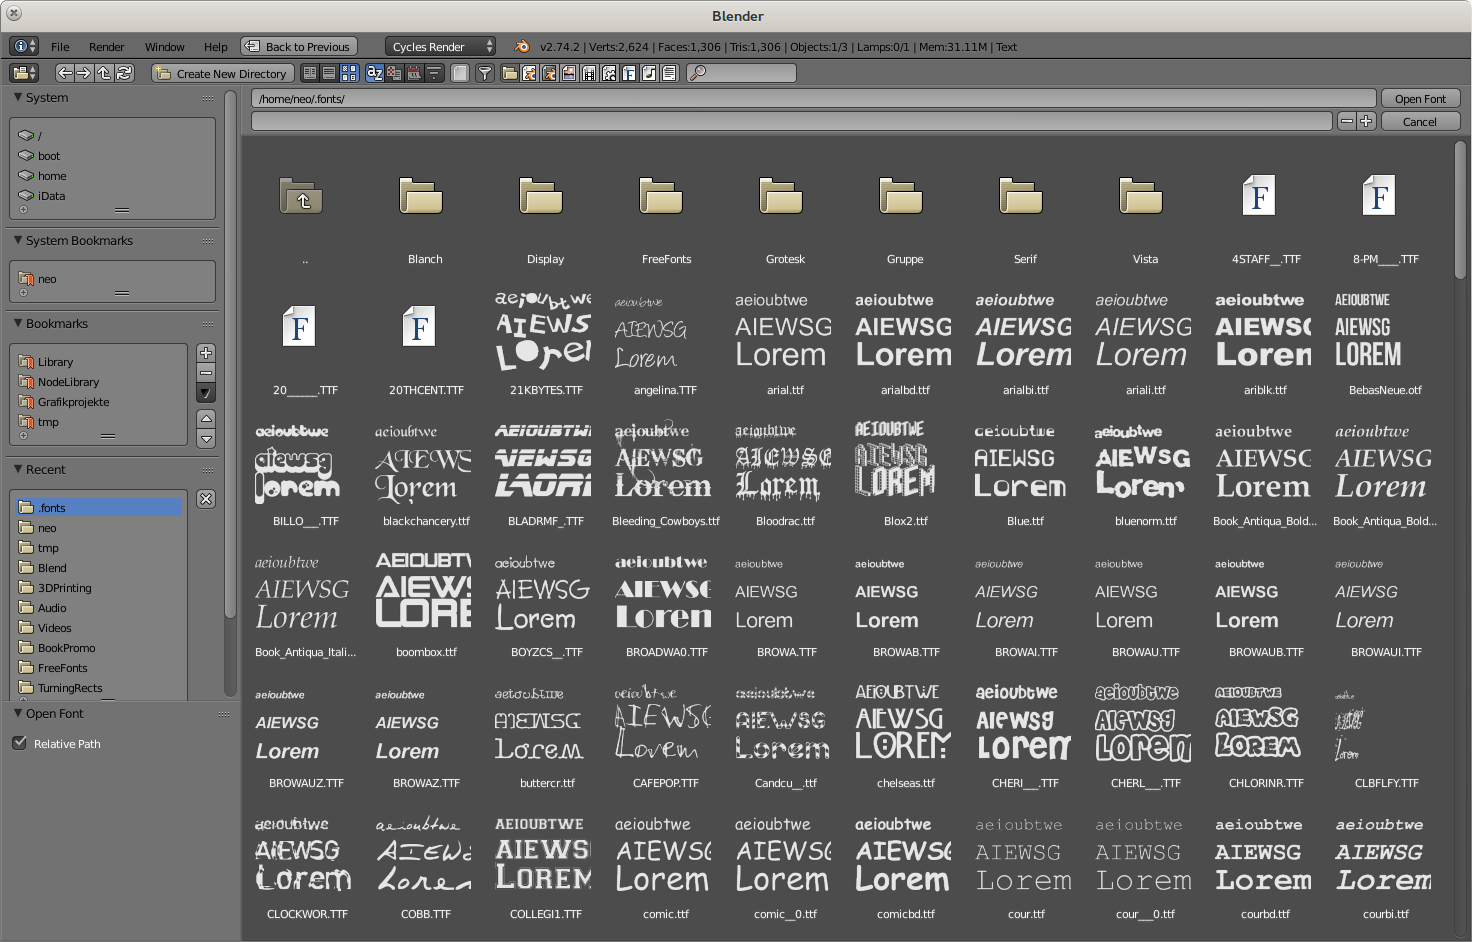The width and height of the screenshot is (1472, 942).
Task: Open the Help menu
Action: point(216,47)
